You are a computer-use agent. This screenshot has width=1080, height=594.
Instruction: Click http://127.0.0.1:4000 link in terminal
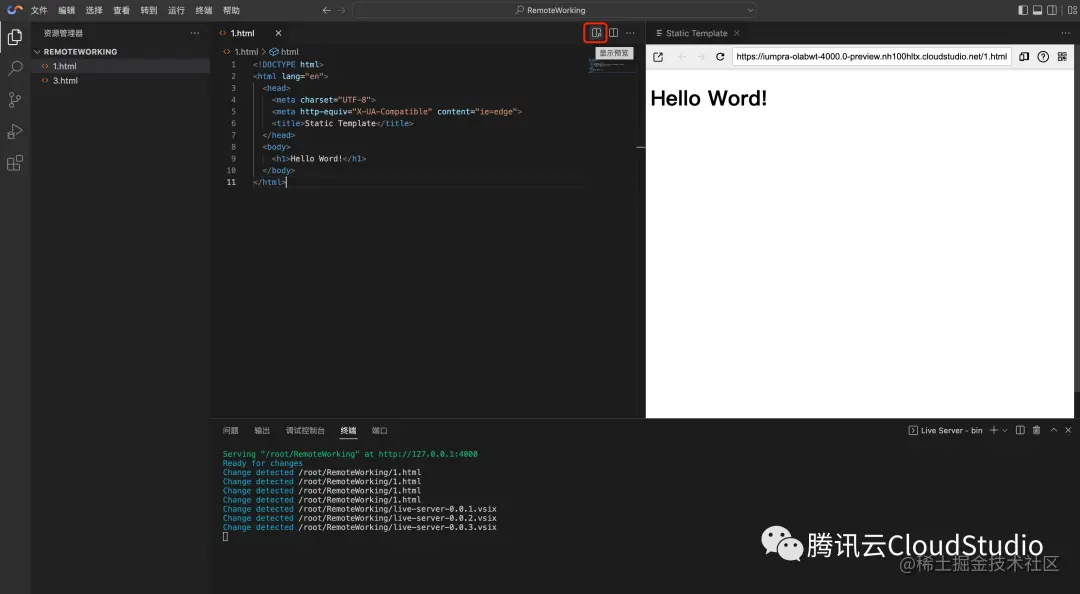pos(428,454)
